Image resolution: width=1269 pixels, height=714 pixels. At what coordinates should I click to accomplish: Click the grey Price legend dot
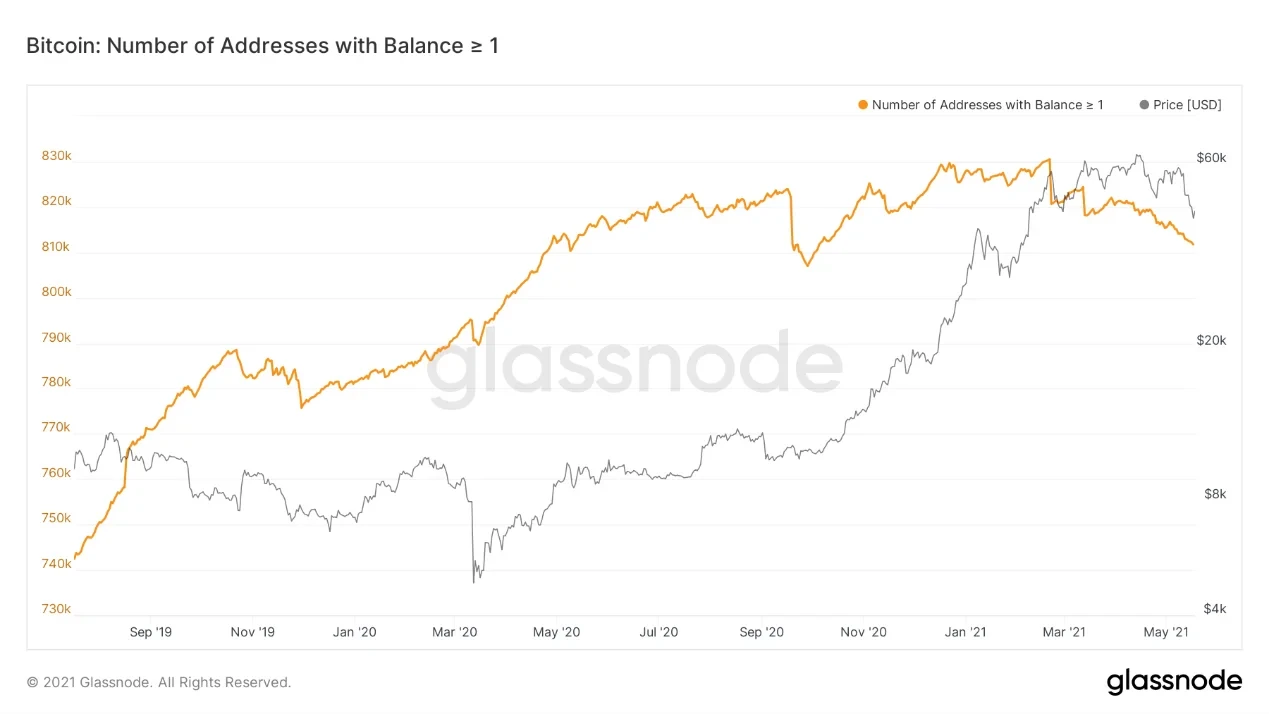click(1144, 105)
